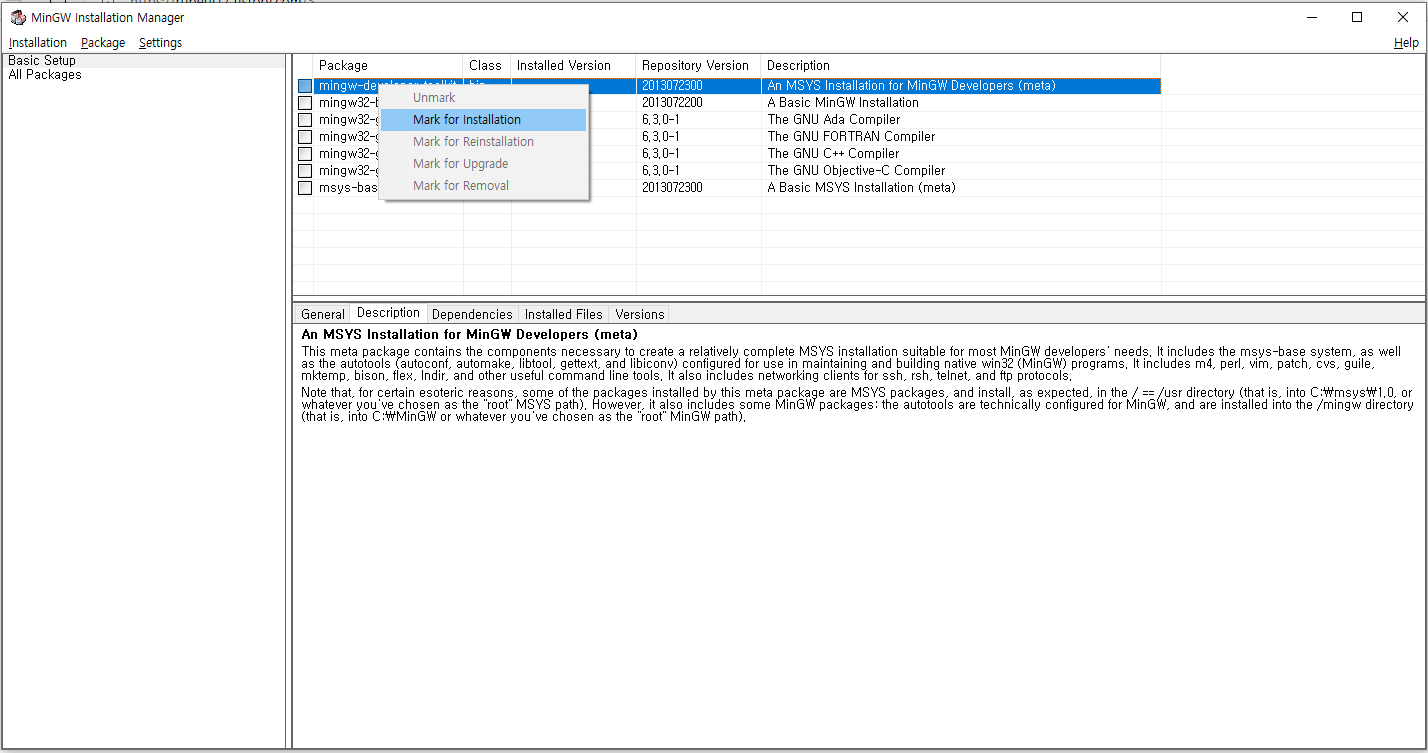Open the Settings menu
Image resolution: width=1428 pixels, height=753 pixels.
tap(160, 43)
